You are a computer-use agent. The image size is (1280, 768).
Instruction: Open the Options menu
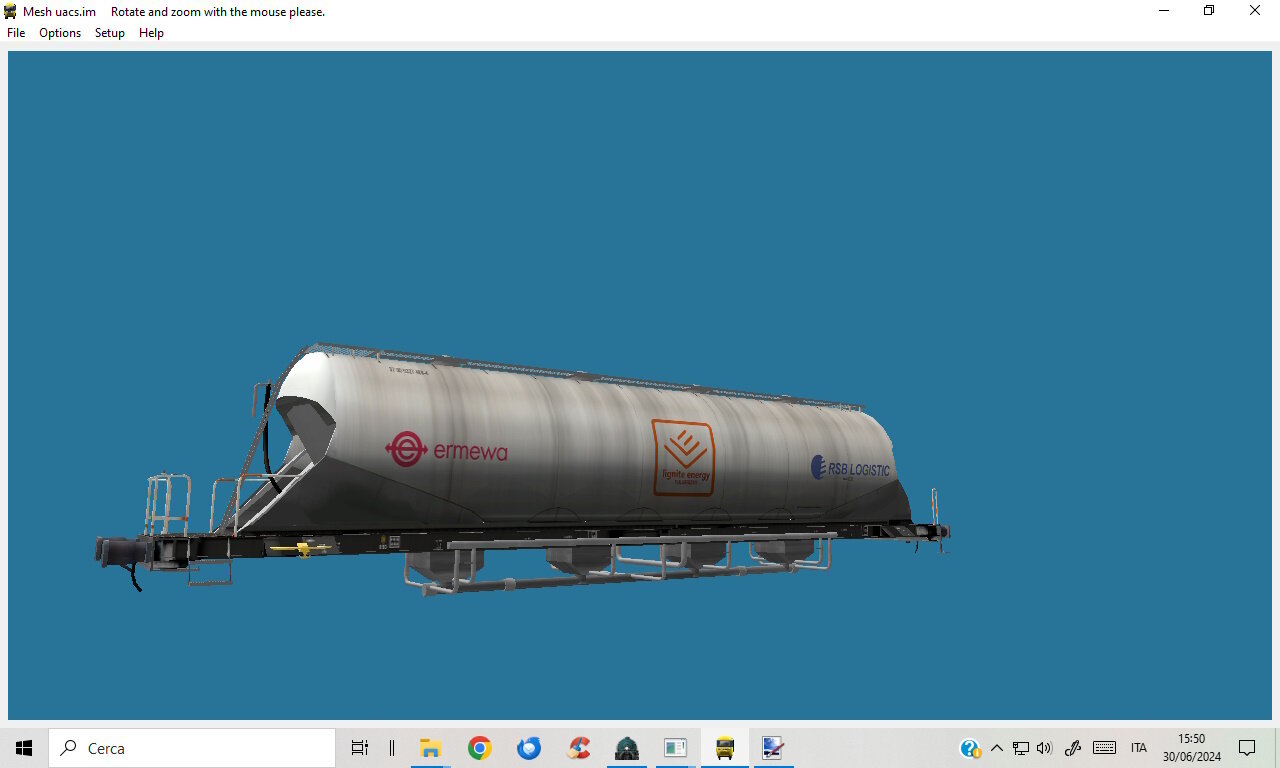(60, 33)
